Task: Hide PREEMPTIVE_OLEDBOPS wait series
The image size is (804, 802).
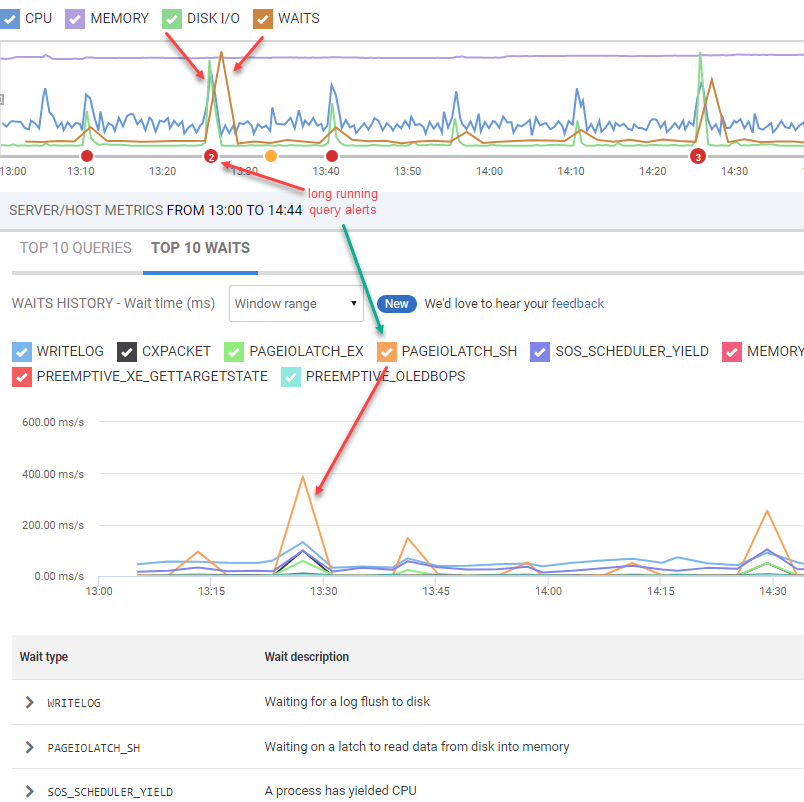Action: (291, 377)
